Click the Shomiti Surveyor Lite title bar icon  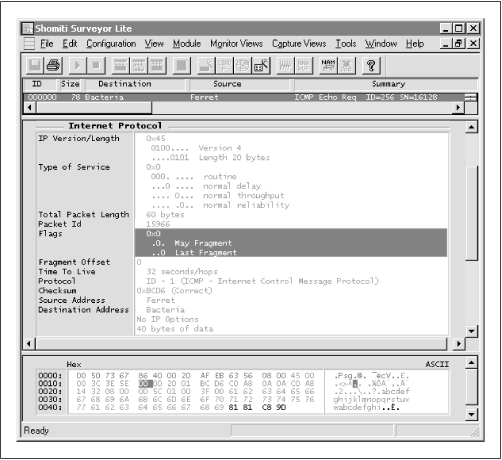point(27,29)
